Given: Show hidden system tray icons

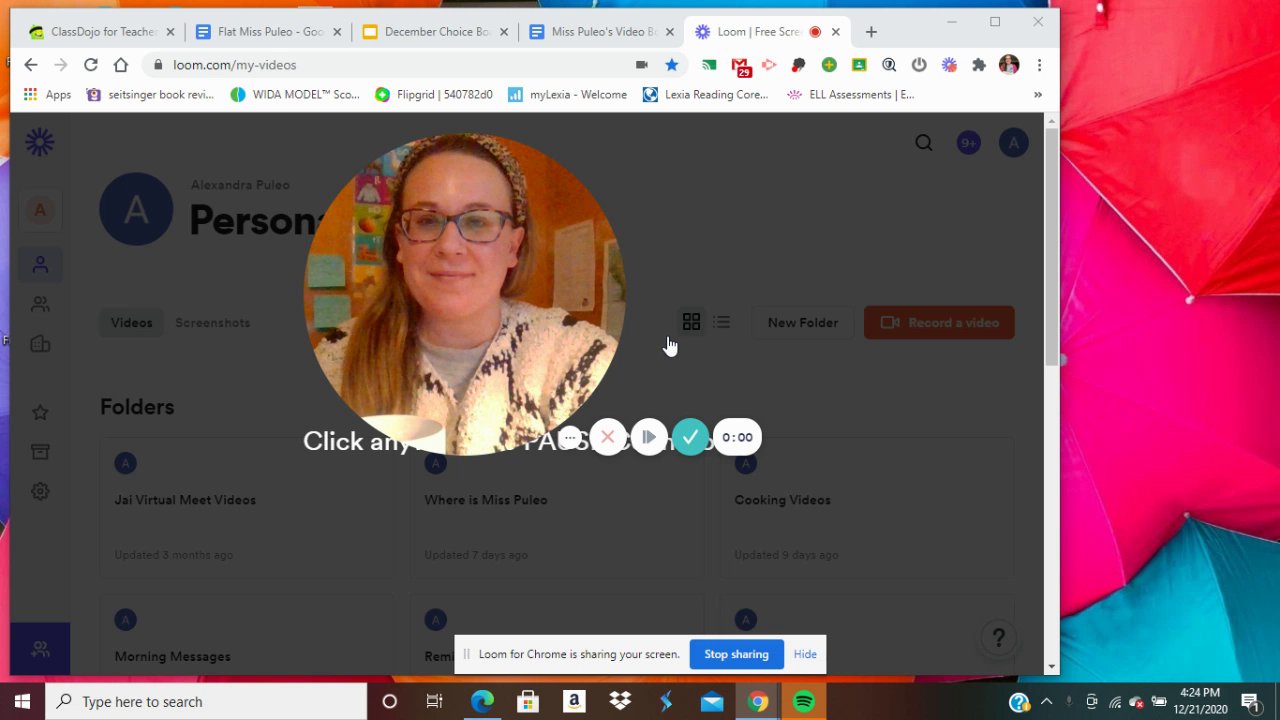Looking at the screenshot, I should [1046, 702].
